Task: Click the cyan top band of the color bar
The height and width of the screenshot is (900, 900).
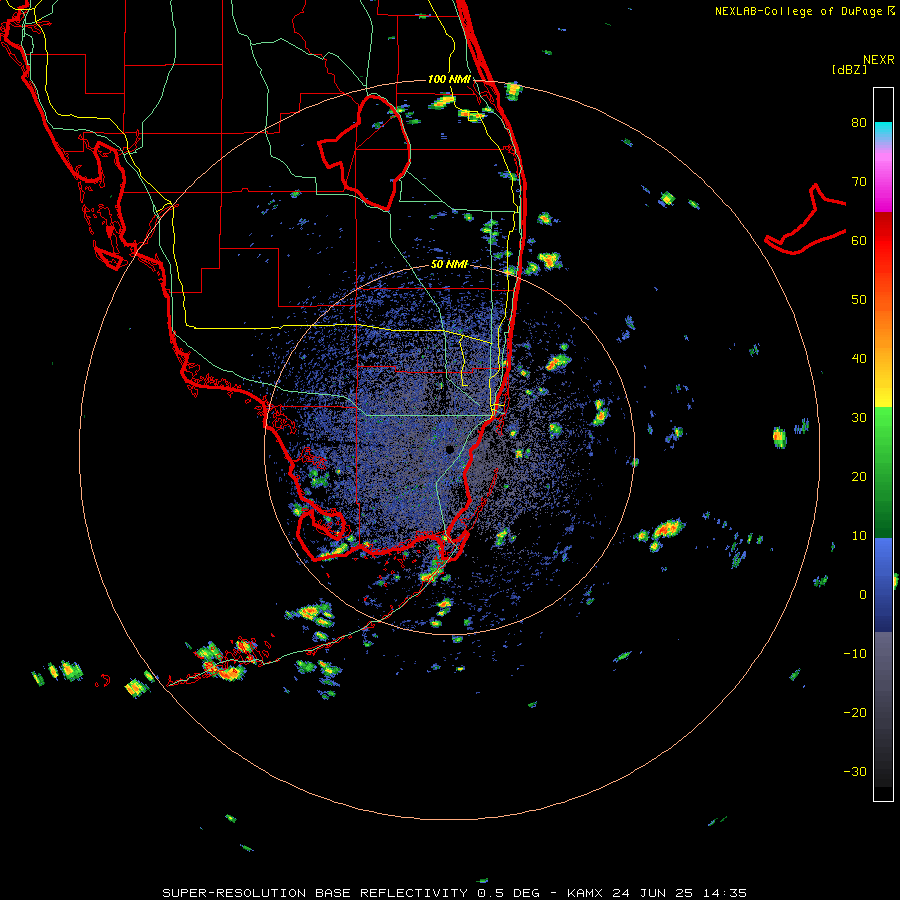Action: pos(883,131)
